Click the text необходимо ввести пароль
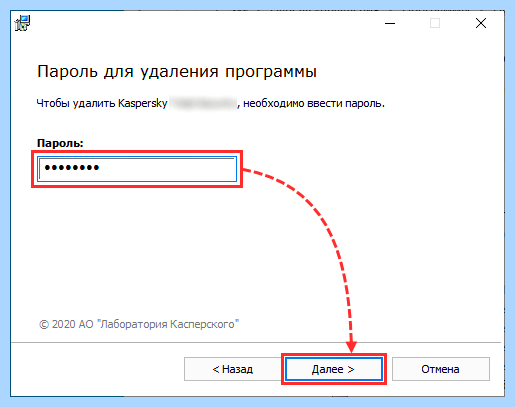Viewport: 515px width, 407px height. [314, 103]
